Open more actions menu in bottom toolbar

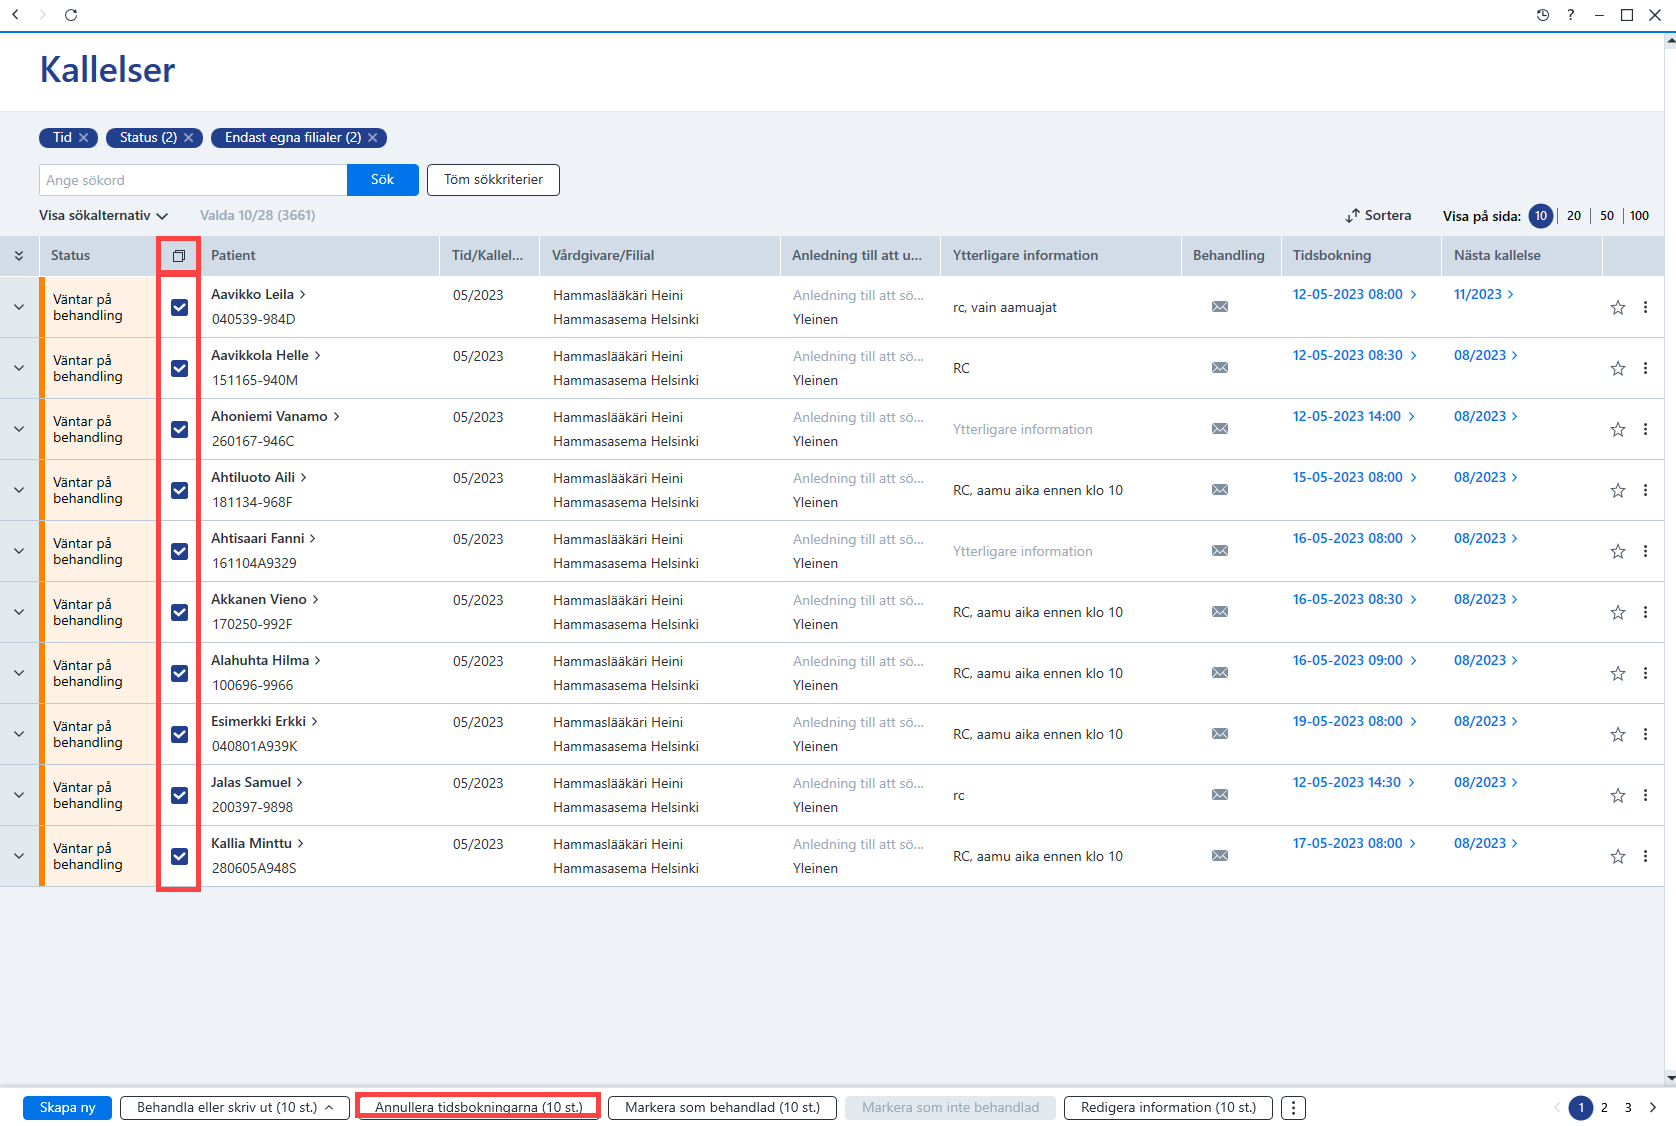(x=1293, y=1108)
